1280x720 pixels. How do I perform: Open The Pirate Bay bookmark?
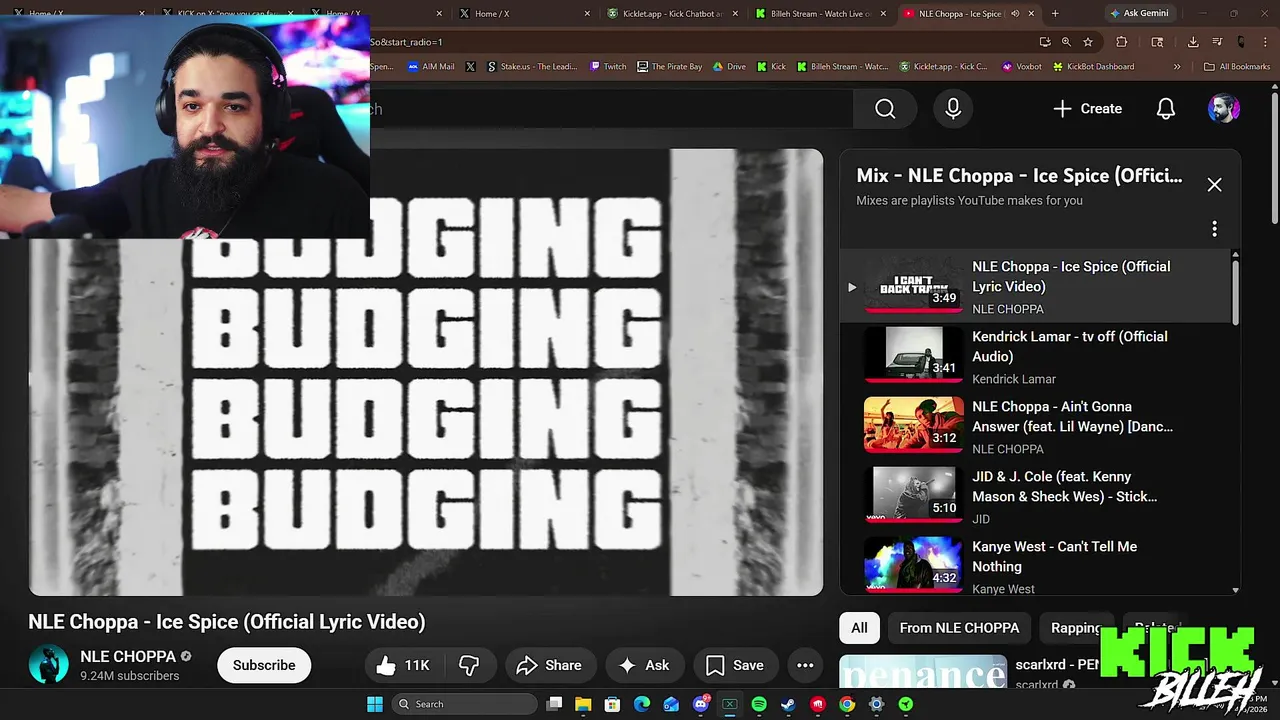[669, 67]
